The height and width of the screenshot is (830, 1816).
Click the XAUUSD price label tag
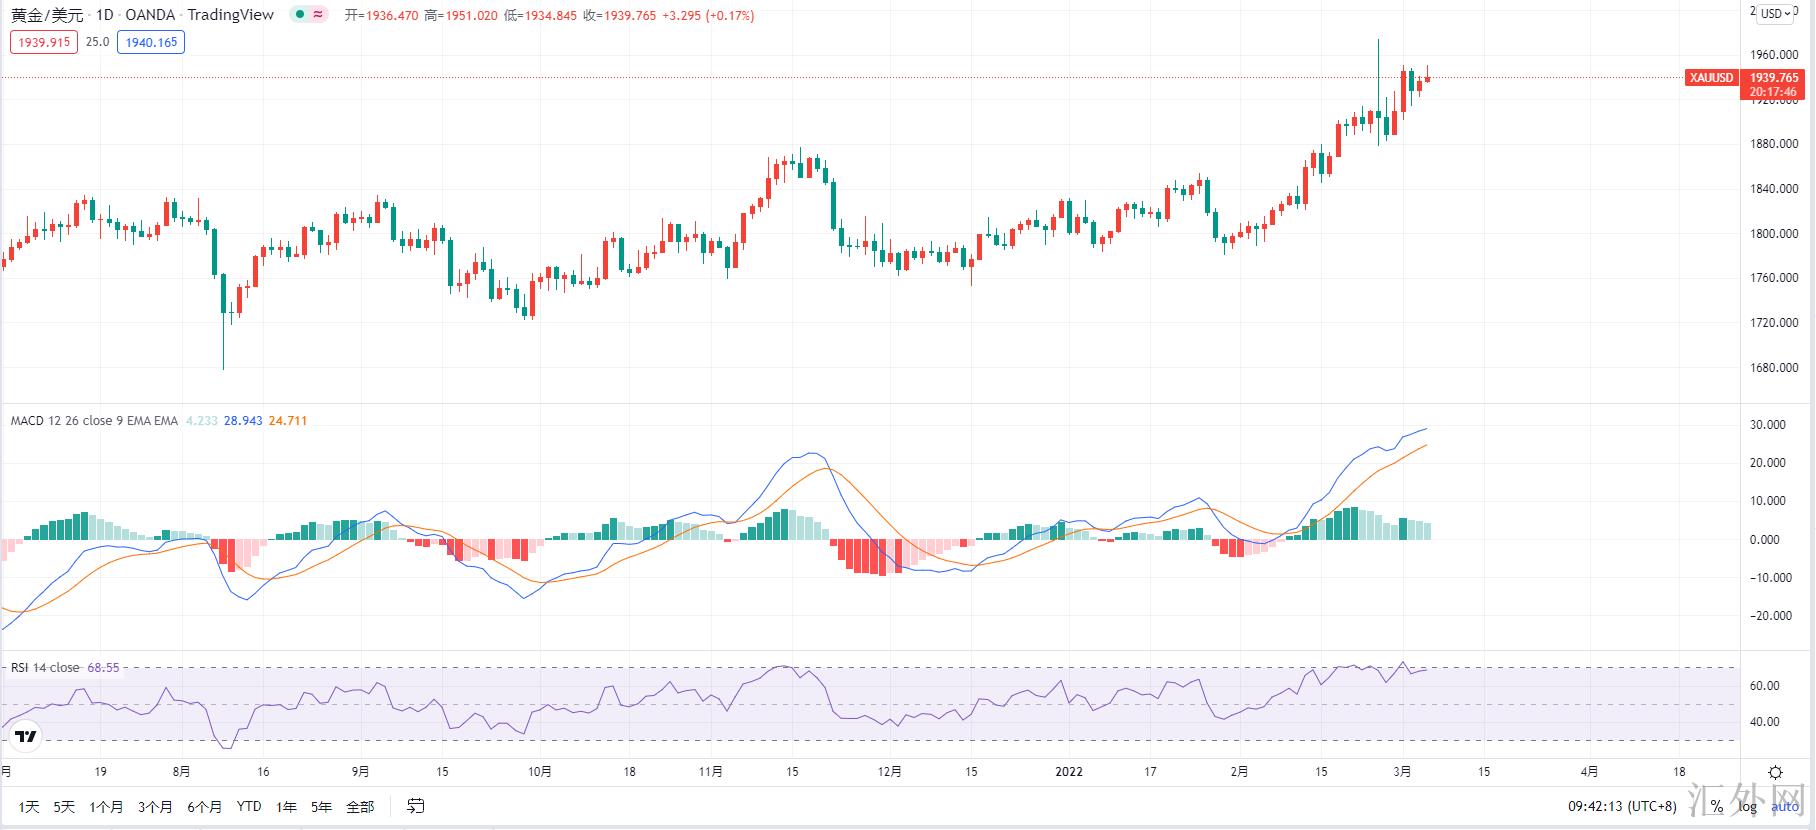coord(1711,78)
